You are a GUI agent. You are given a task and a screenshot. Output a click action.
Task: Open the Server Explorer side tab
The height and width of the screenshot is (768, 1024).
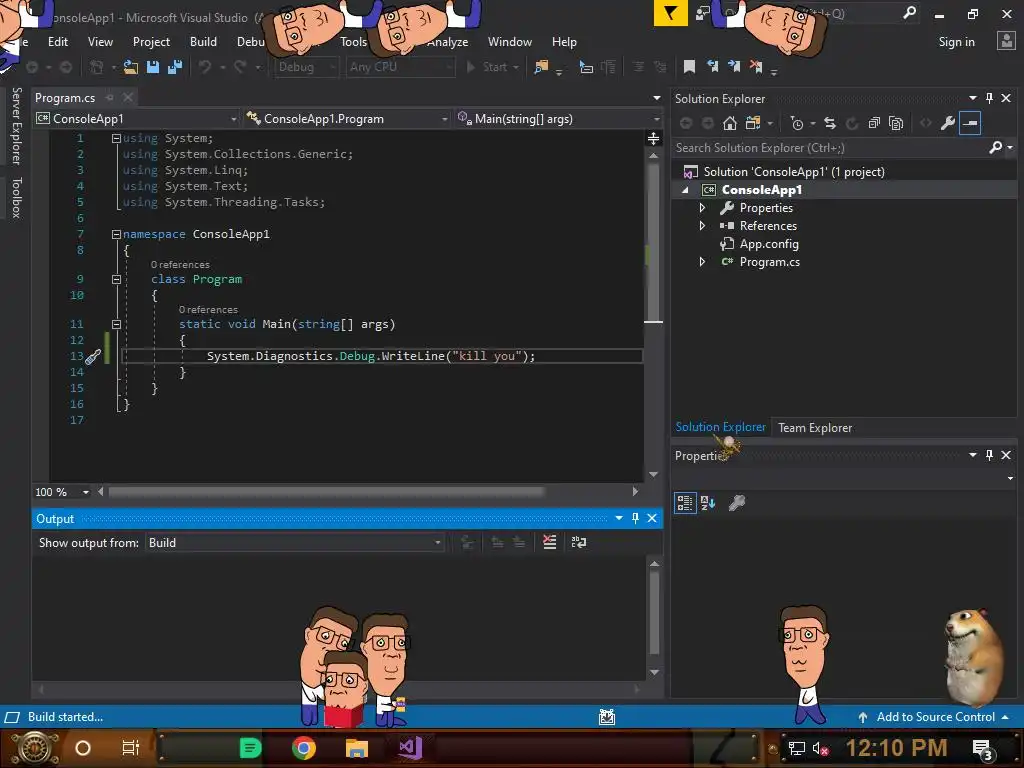[x=17, y=126]
